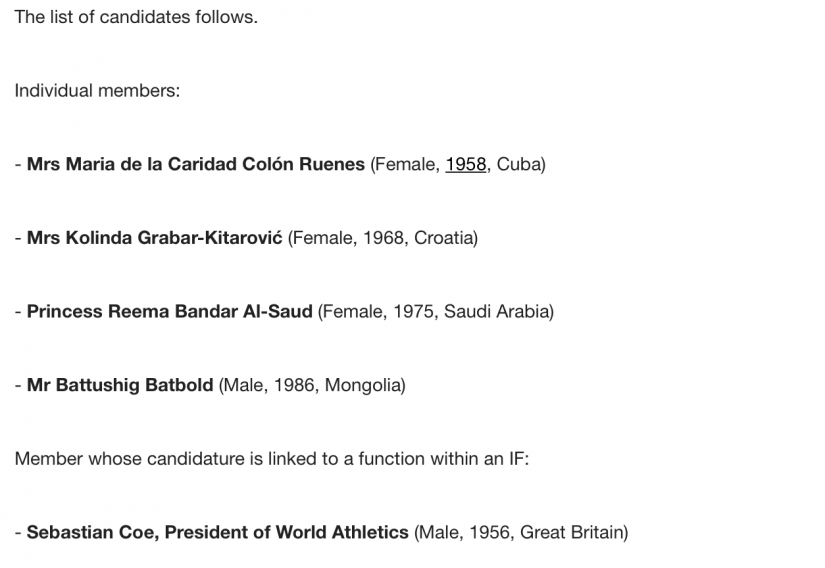
Task: Click on Princess Reema Bandar Al-Saud
Action: tap(170, 311)
